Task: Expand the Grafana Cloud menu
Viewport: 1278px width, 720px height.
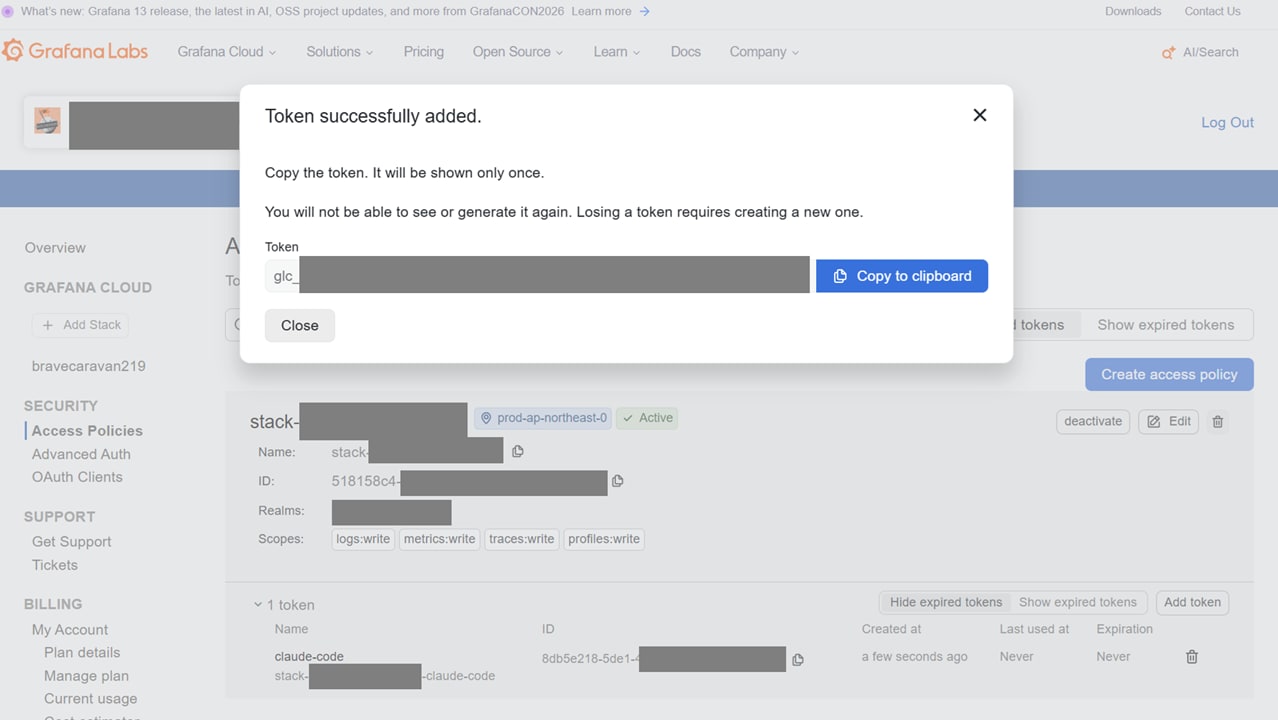Action: click(x=227, y=52)
